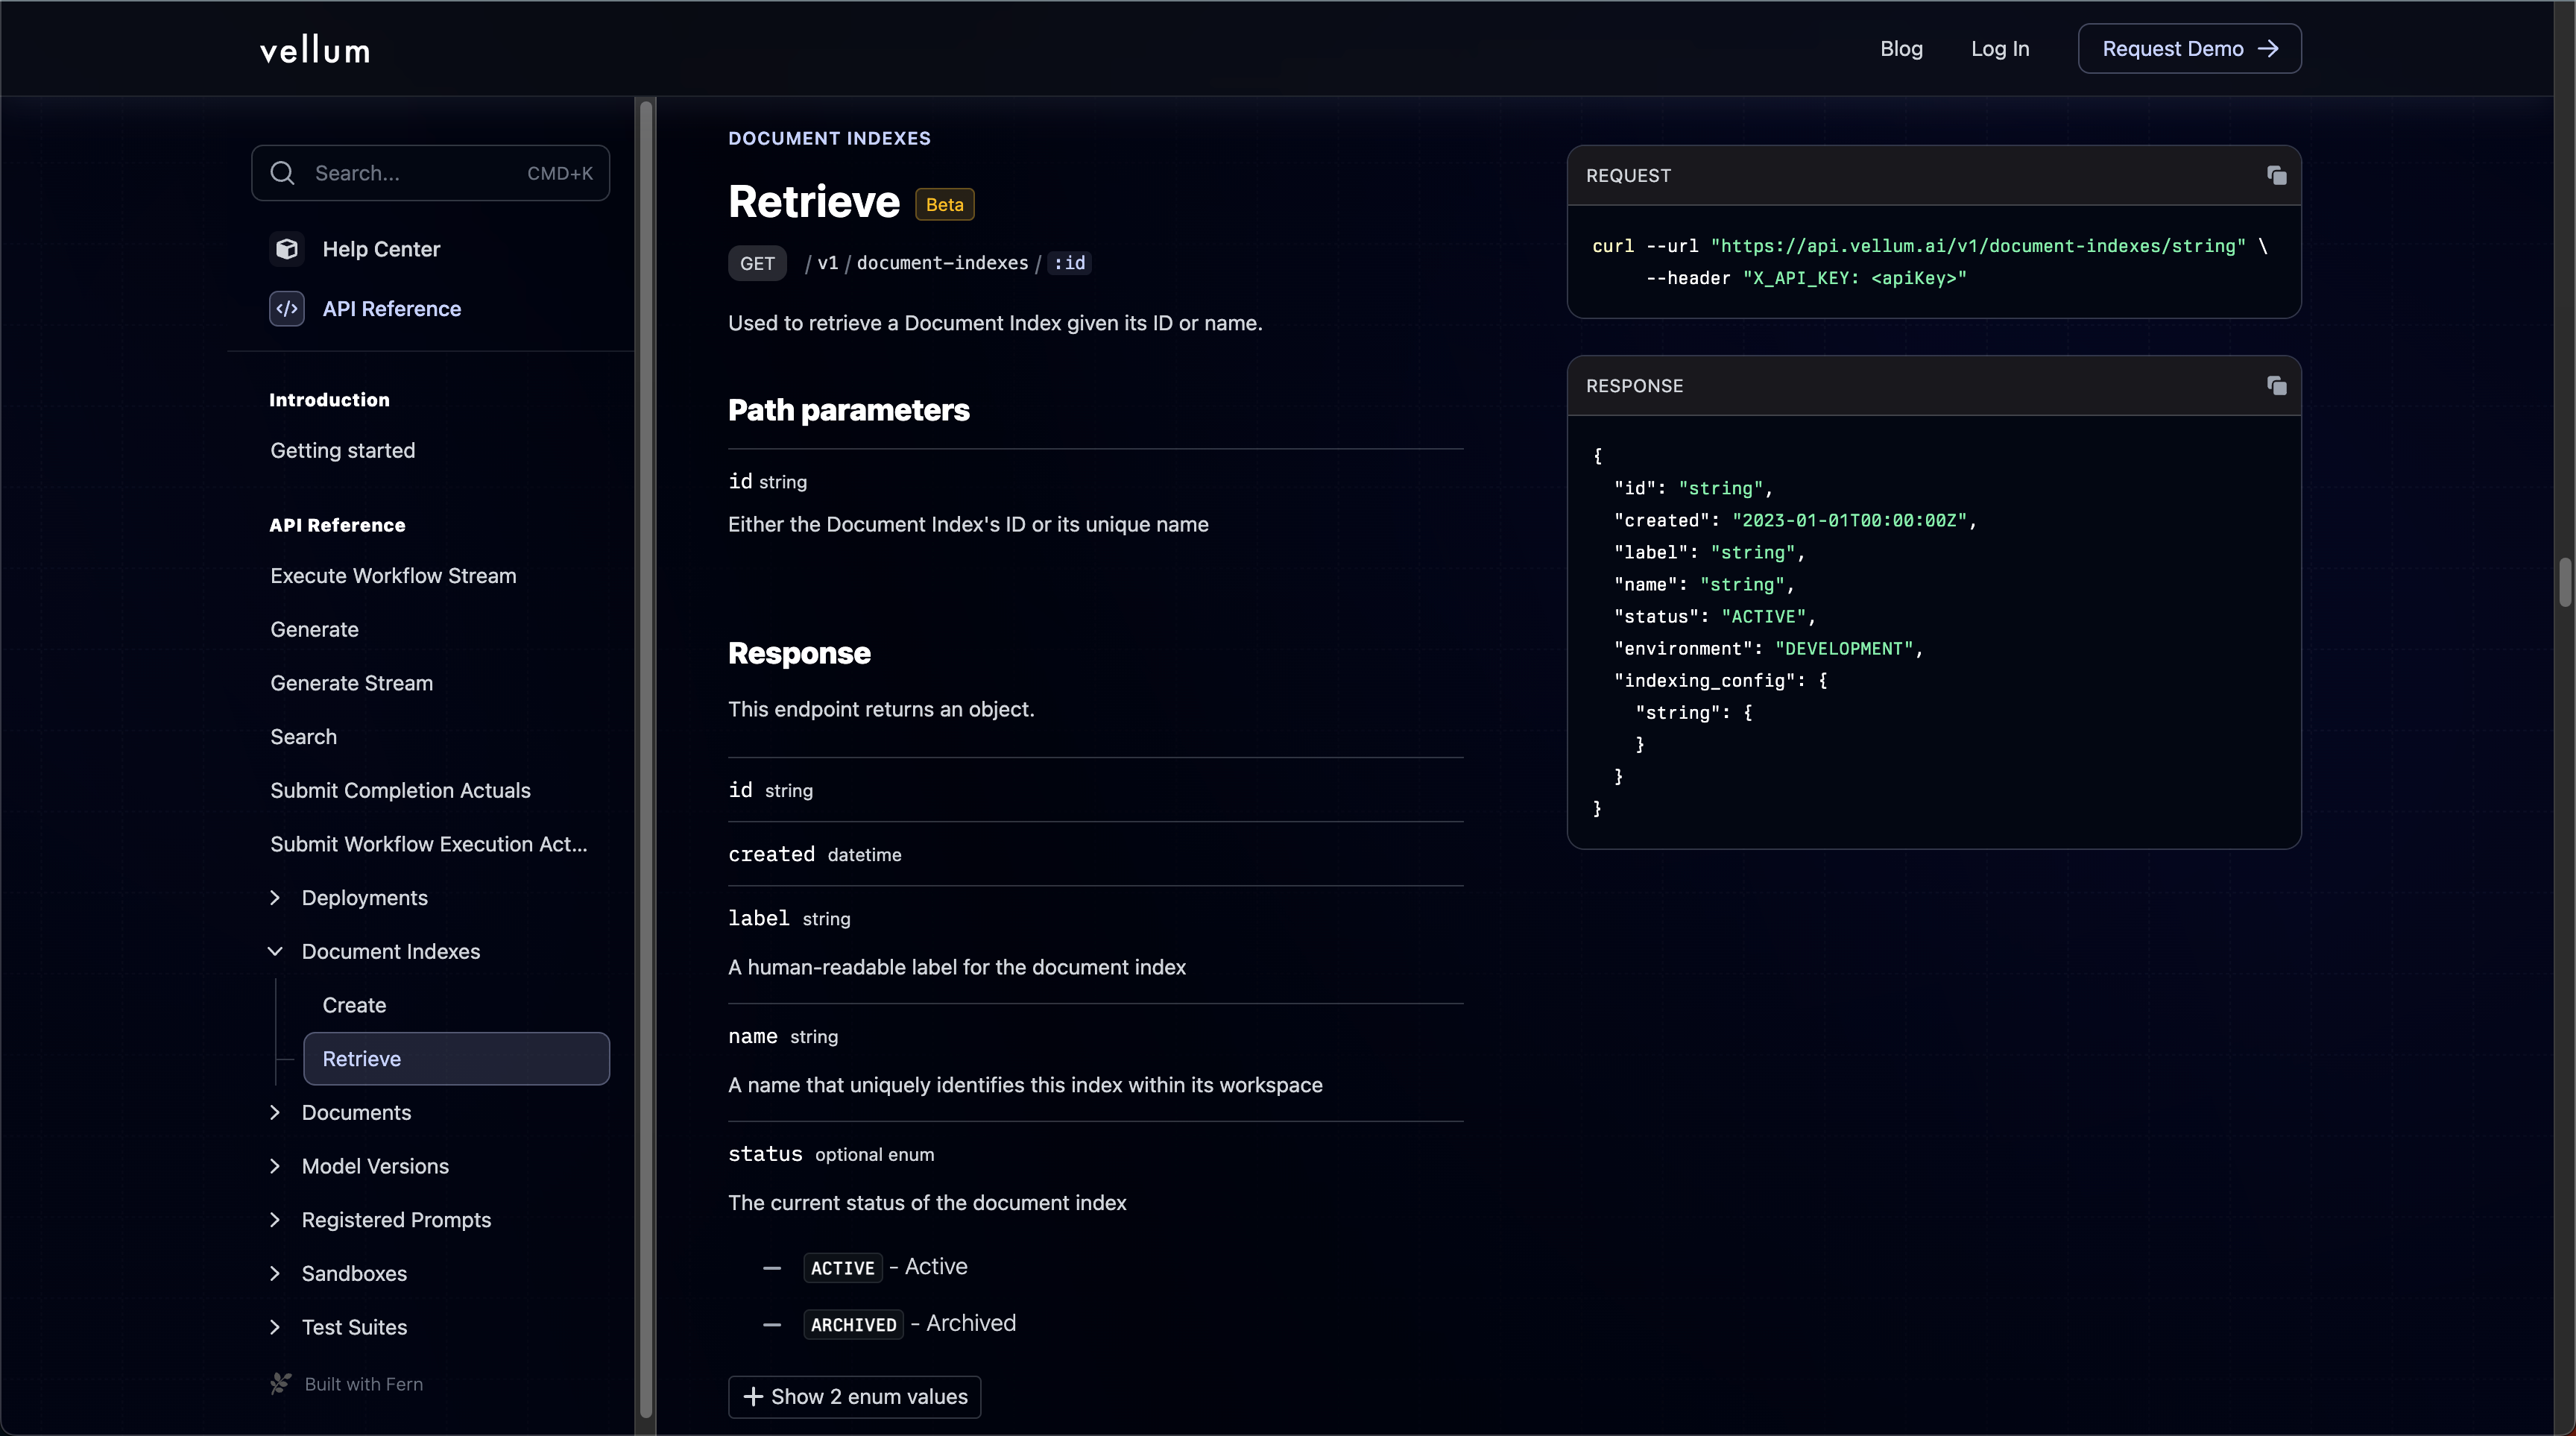Click the vellum logo
2576x1436 pixels.
click(315, 49)
